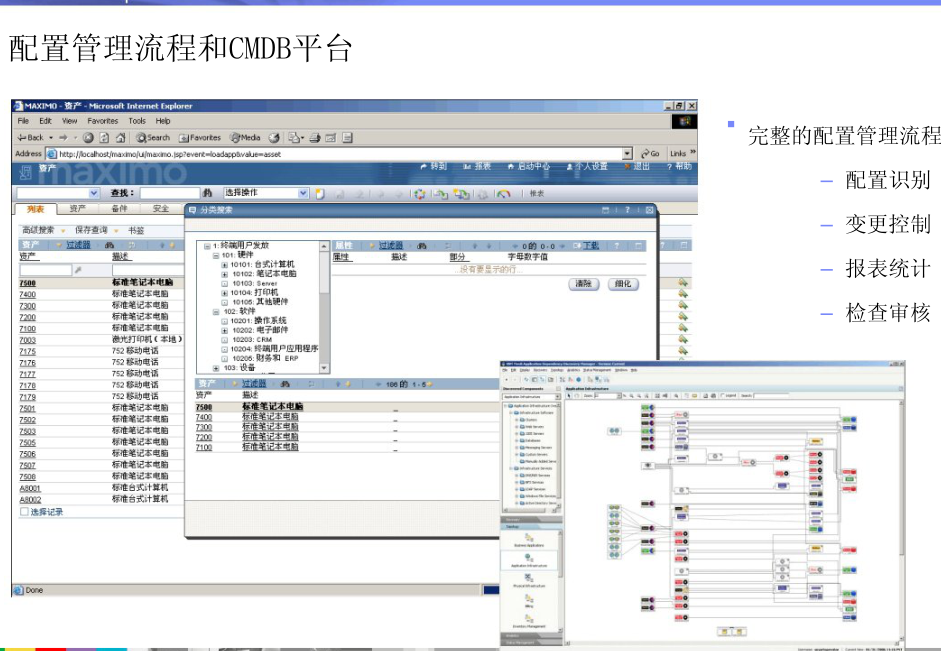This screenshot has width=941, height=651.
Task: Open asset 7003 record link
Action: pos(27,340)
